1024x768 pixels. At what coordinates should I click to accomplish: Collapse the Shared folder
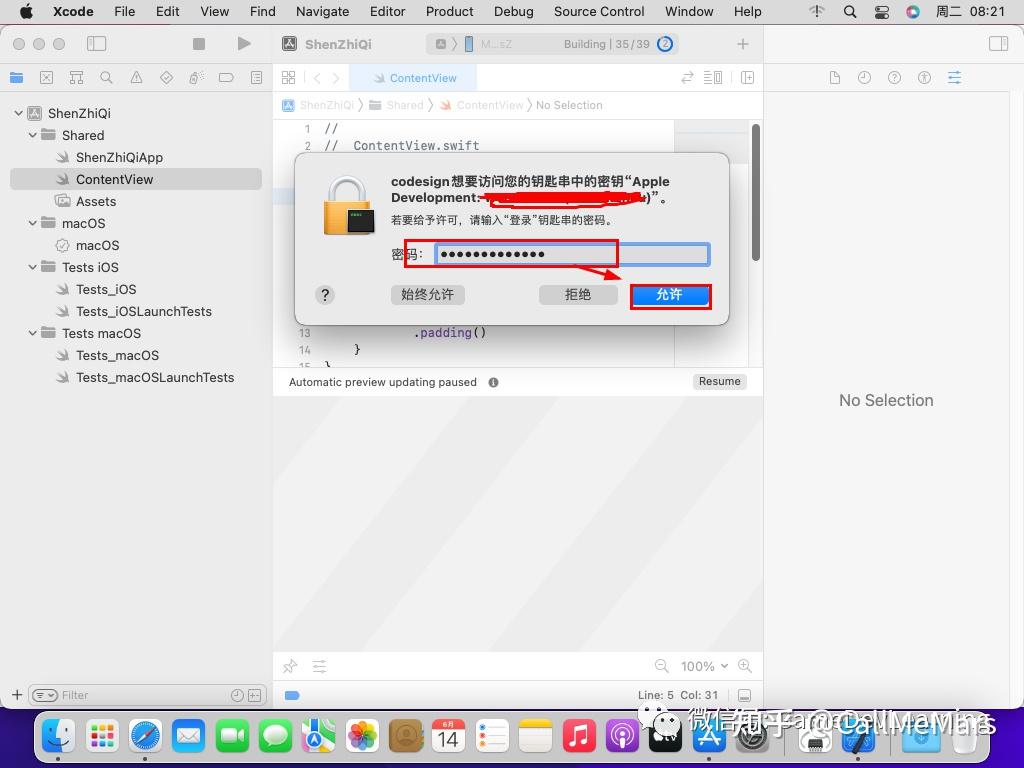coord(33,135)
